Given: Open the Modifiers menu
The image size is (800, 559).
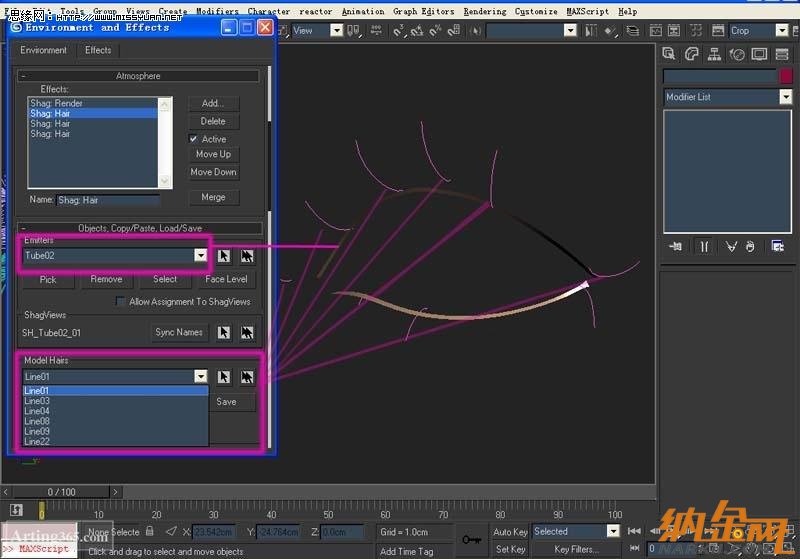Looking at the screenshot, I should click(x=217, y=11).
